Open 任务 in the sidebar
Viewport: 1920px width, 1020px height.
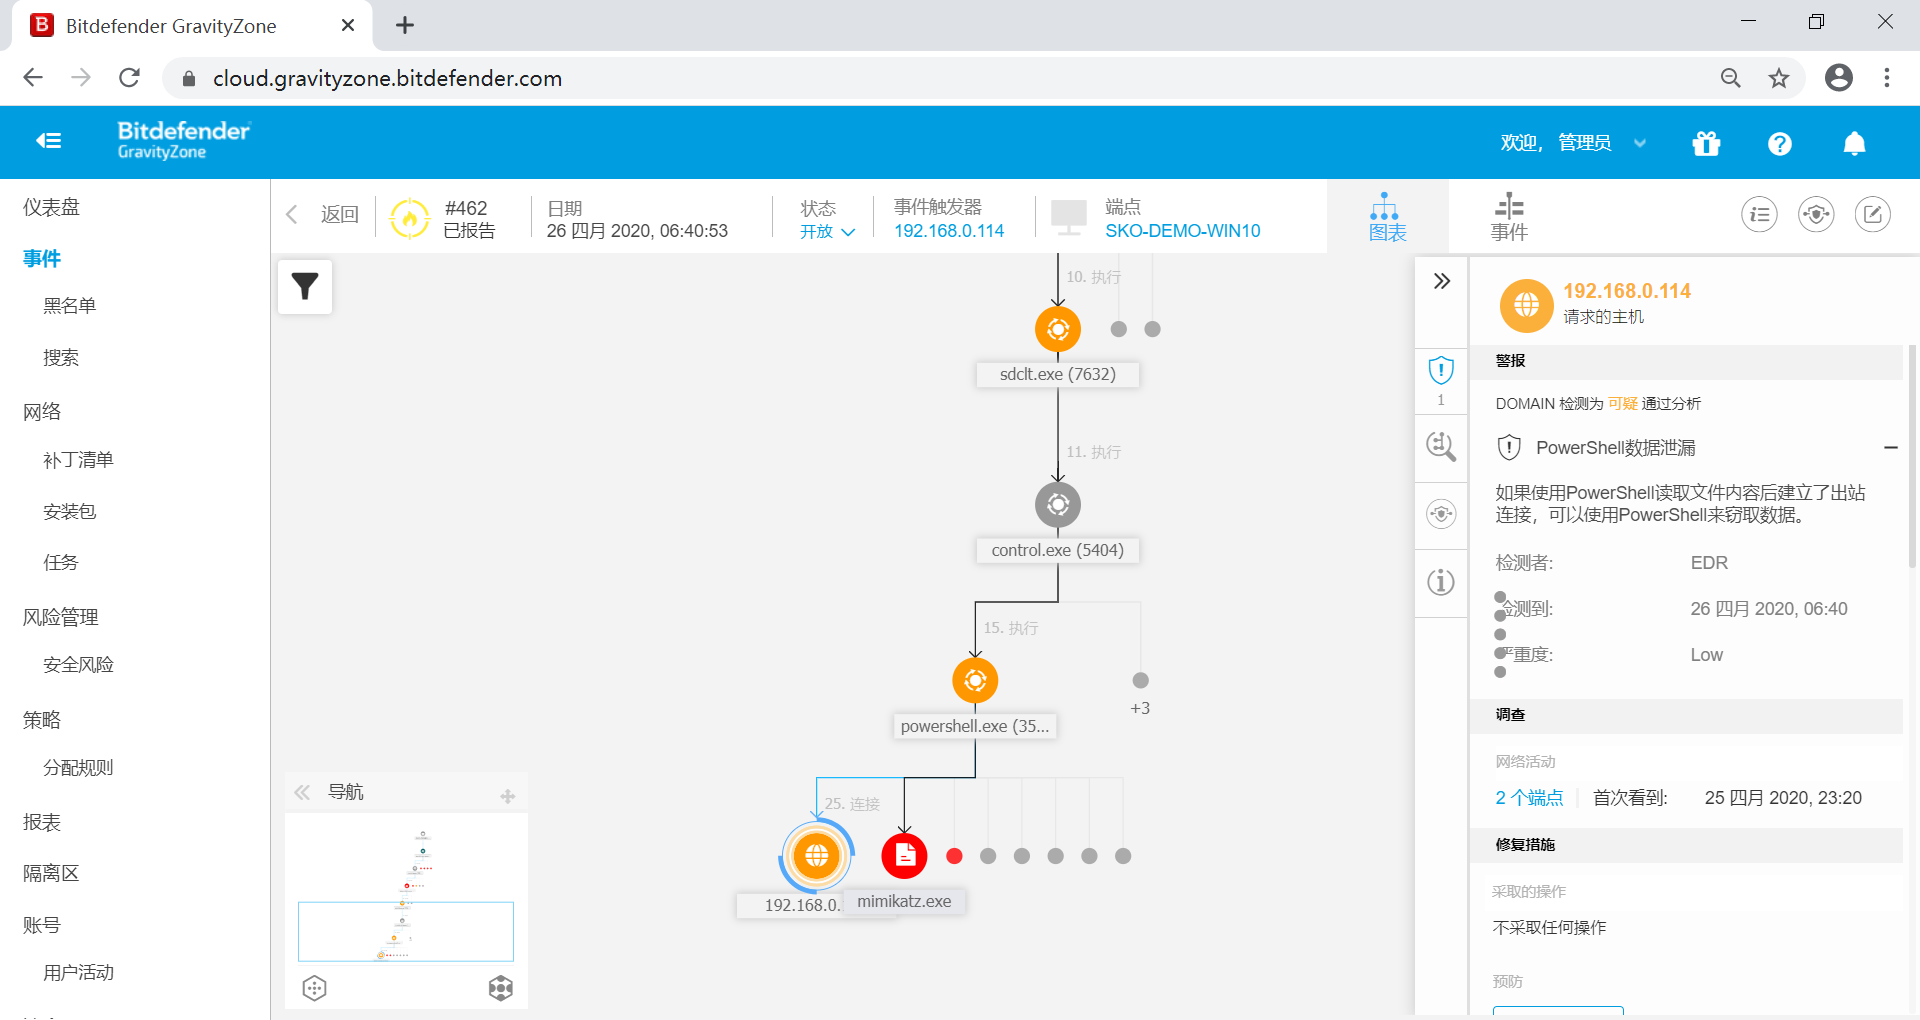point(61,563)
